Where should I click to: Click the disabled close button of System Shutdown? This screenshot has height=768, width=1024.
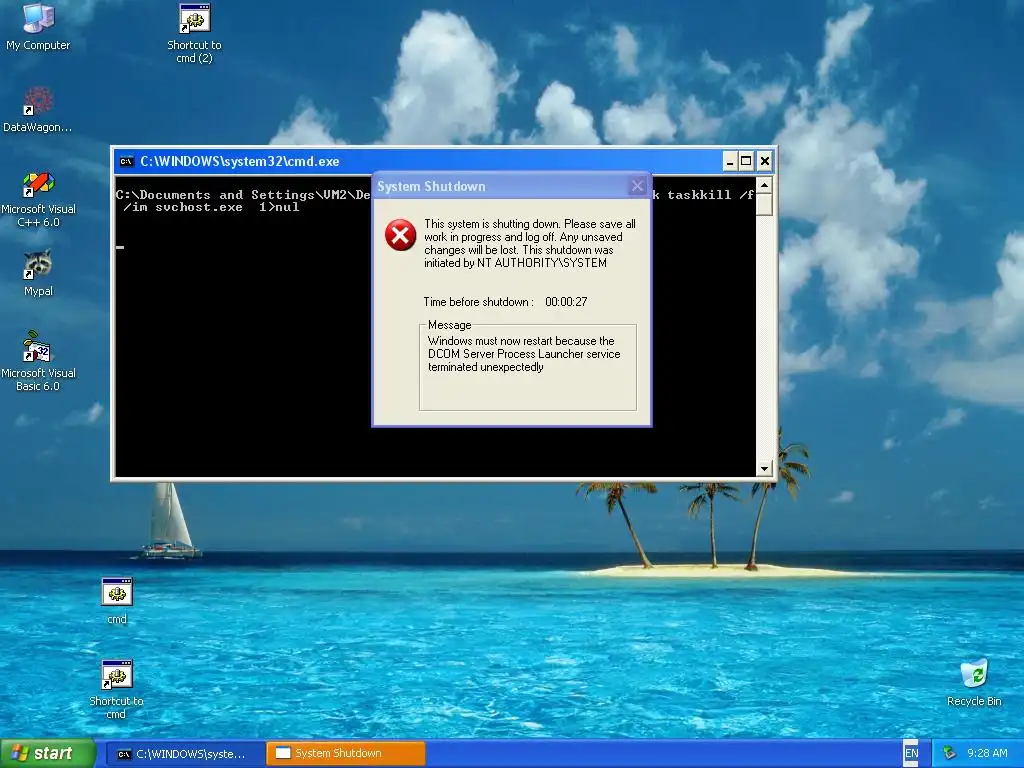pyautogui.click(x=637, y=186)
